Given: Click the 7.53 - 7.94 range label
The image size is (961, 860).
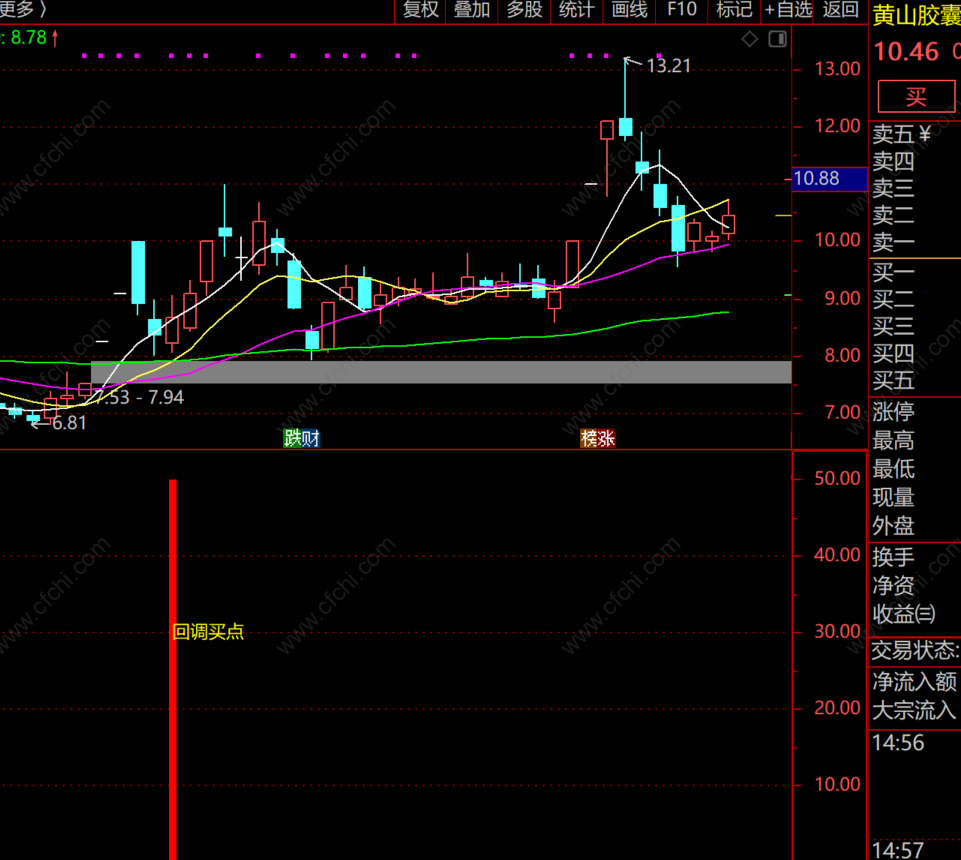Looking at the screenshot, I should click(x=140, y=398).
